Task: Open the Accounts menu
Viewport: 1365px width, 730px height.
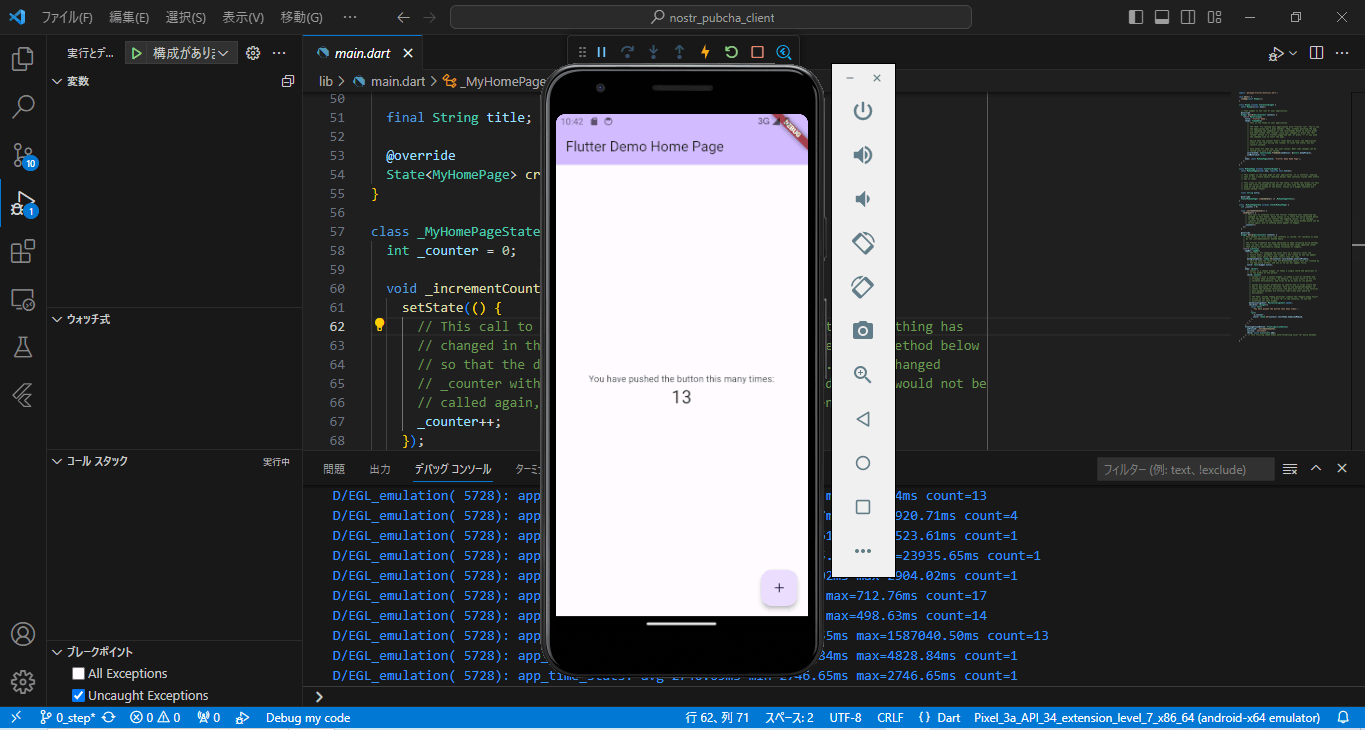Action: pyautogui.click(x=23, y=634)
